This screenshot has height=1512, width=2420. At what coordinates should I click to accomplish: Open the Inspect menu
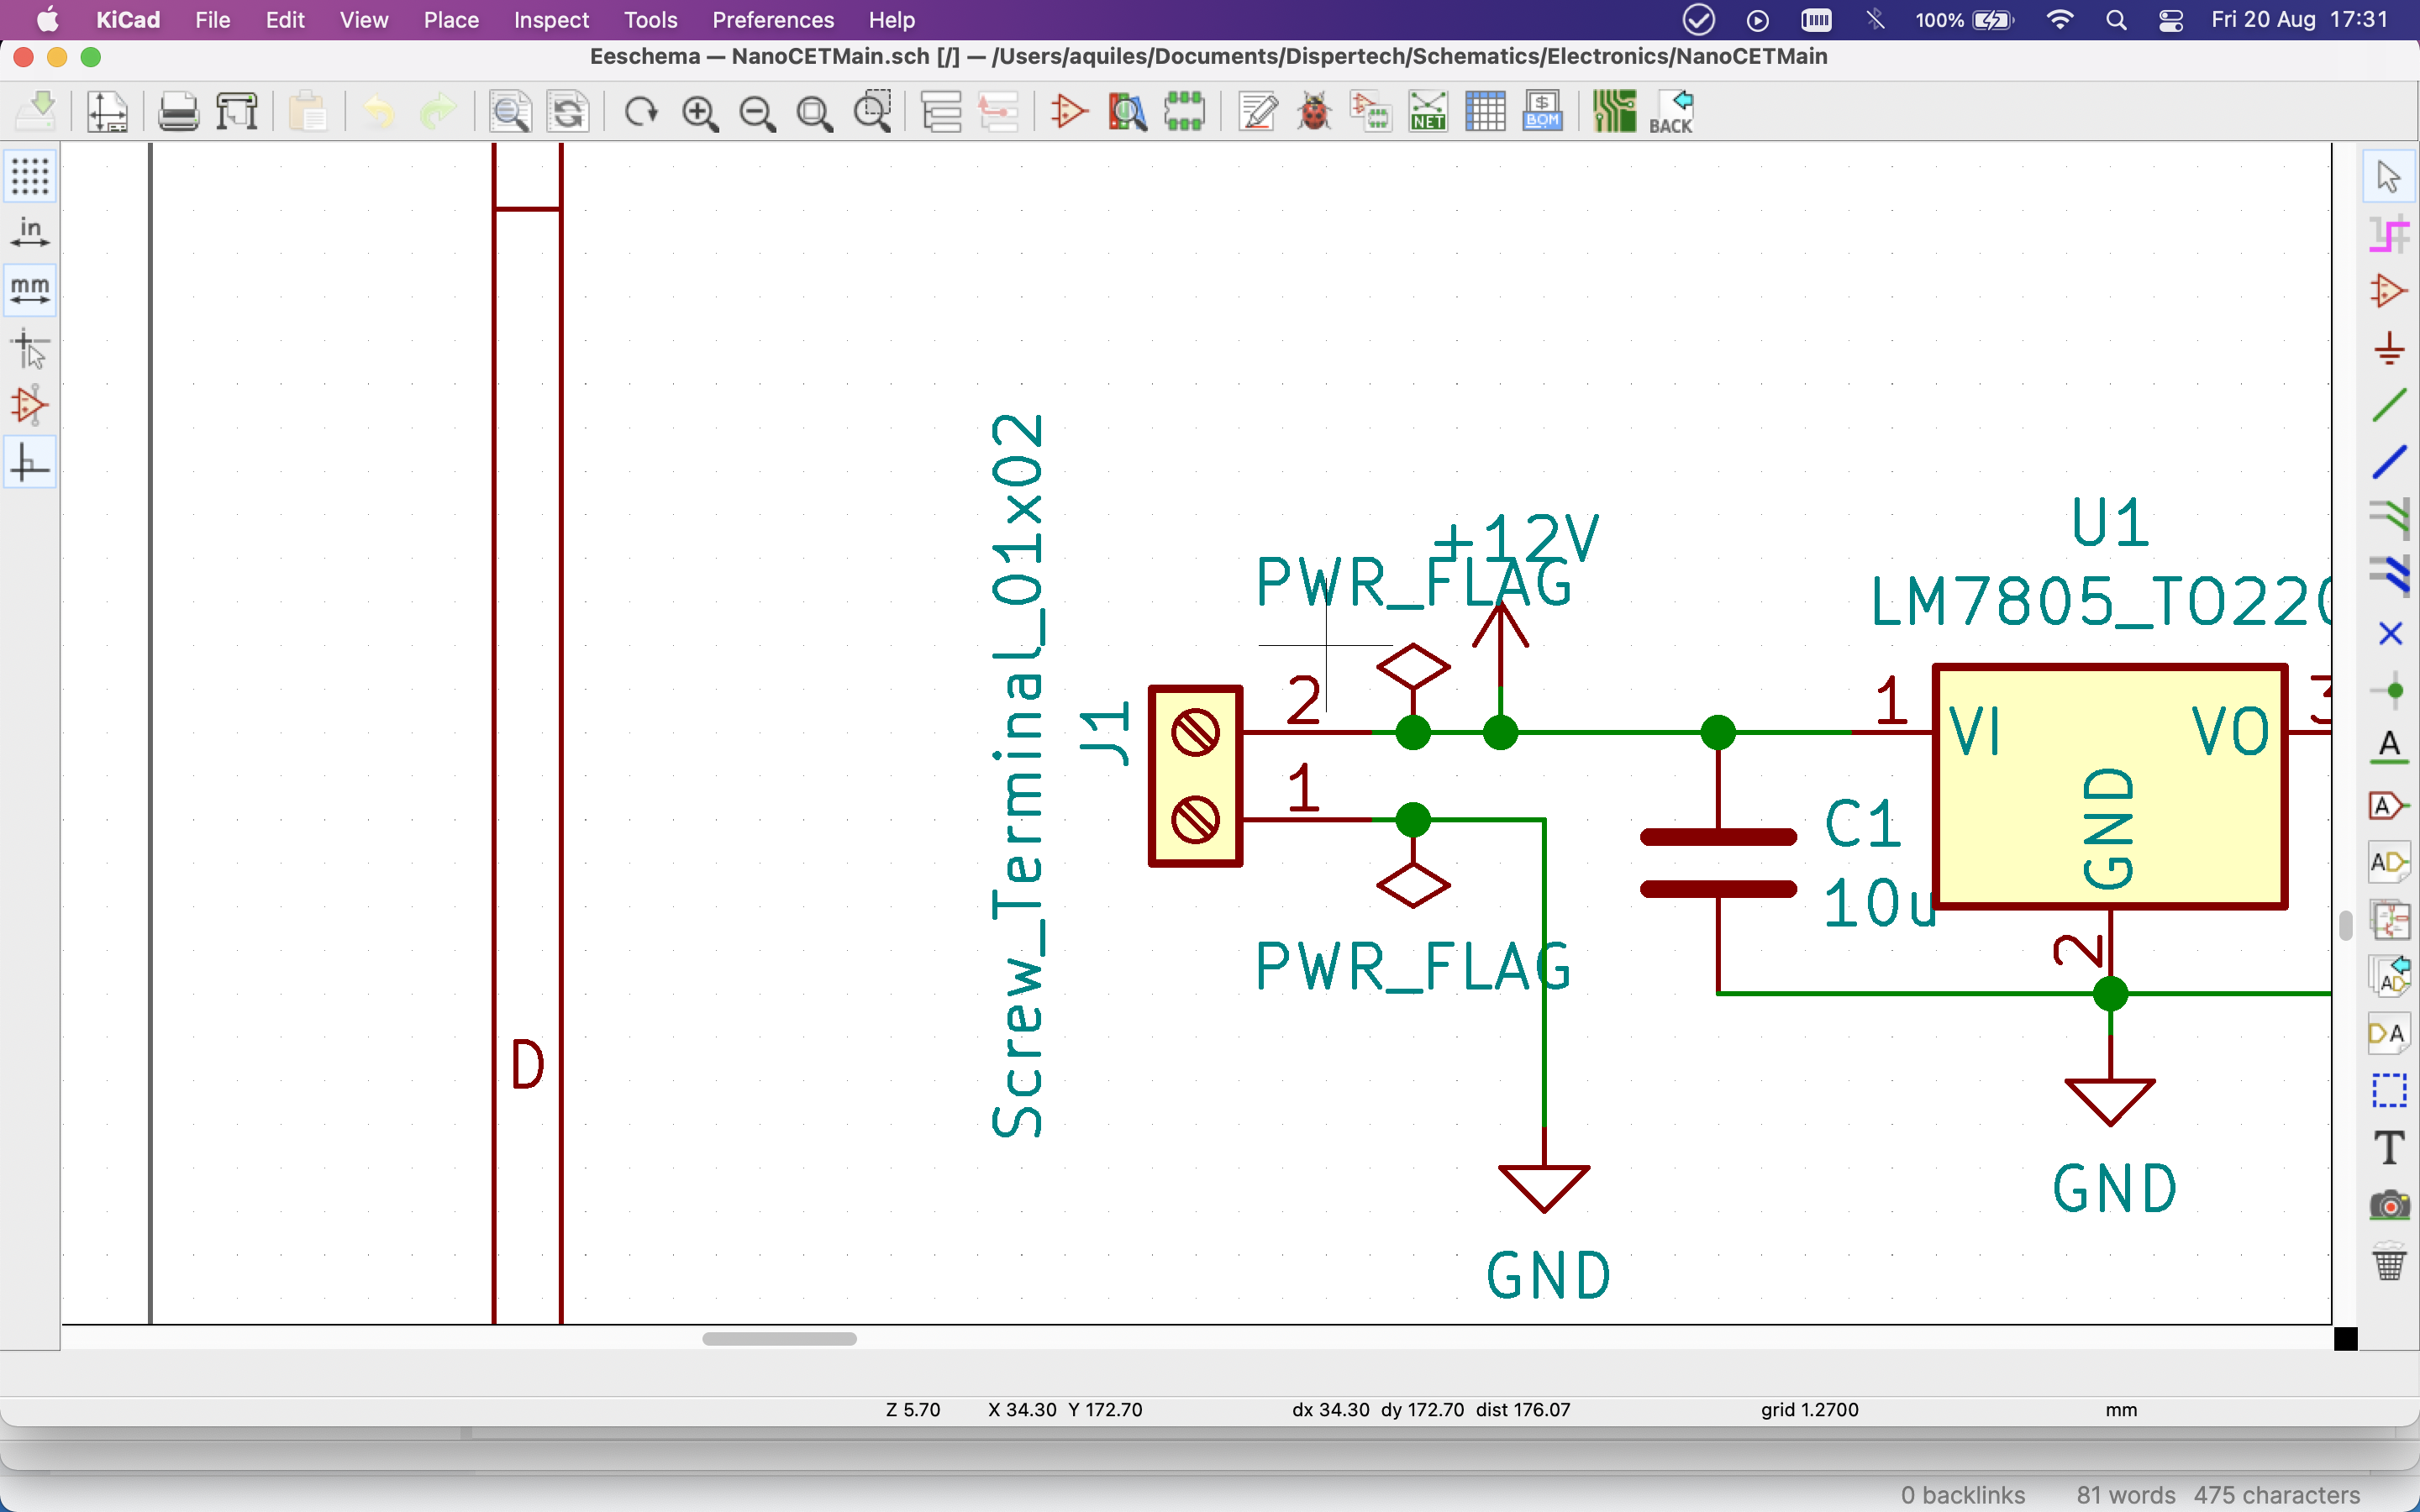(550, 19)
